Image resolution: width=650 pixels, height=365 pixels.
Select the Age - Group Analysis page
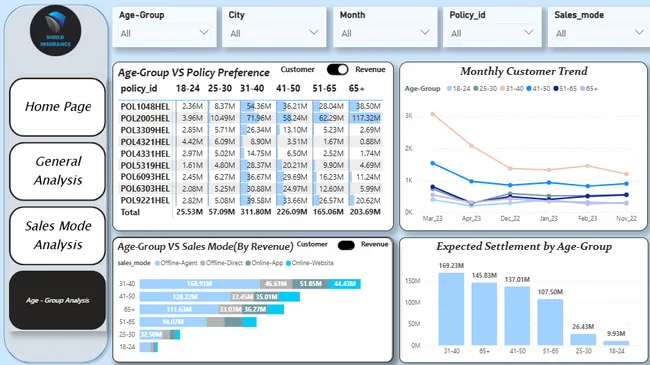pyautogui.click(x=58, y=300)
